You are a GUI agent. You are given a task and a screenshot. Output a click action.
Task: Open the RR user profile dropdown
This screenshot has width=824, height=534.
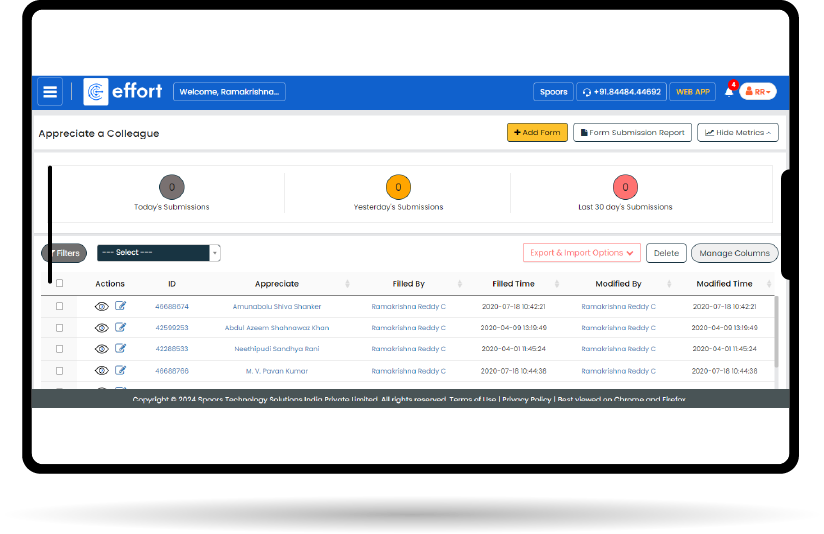[758, 92]
